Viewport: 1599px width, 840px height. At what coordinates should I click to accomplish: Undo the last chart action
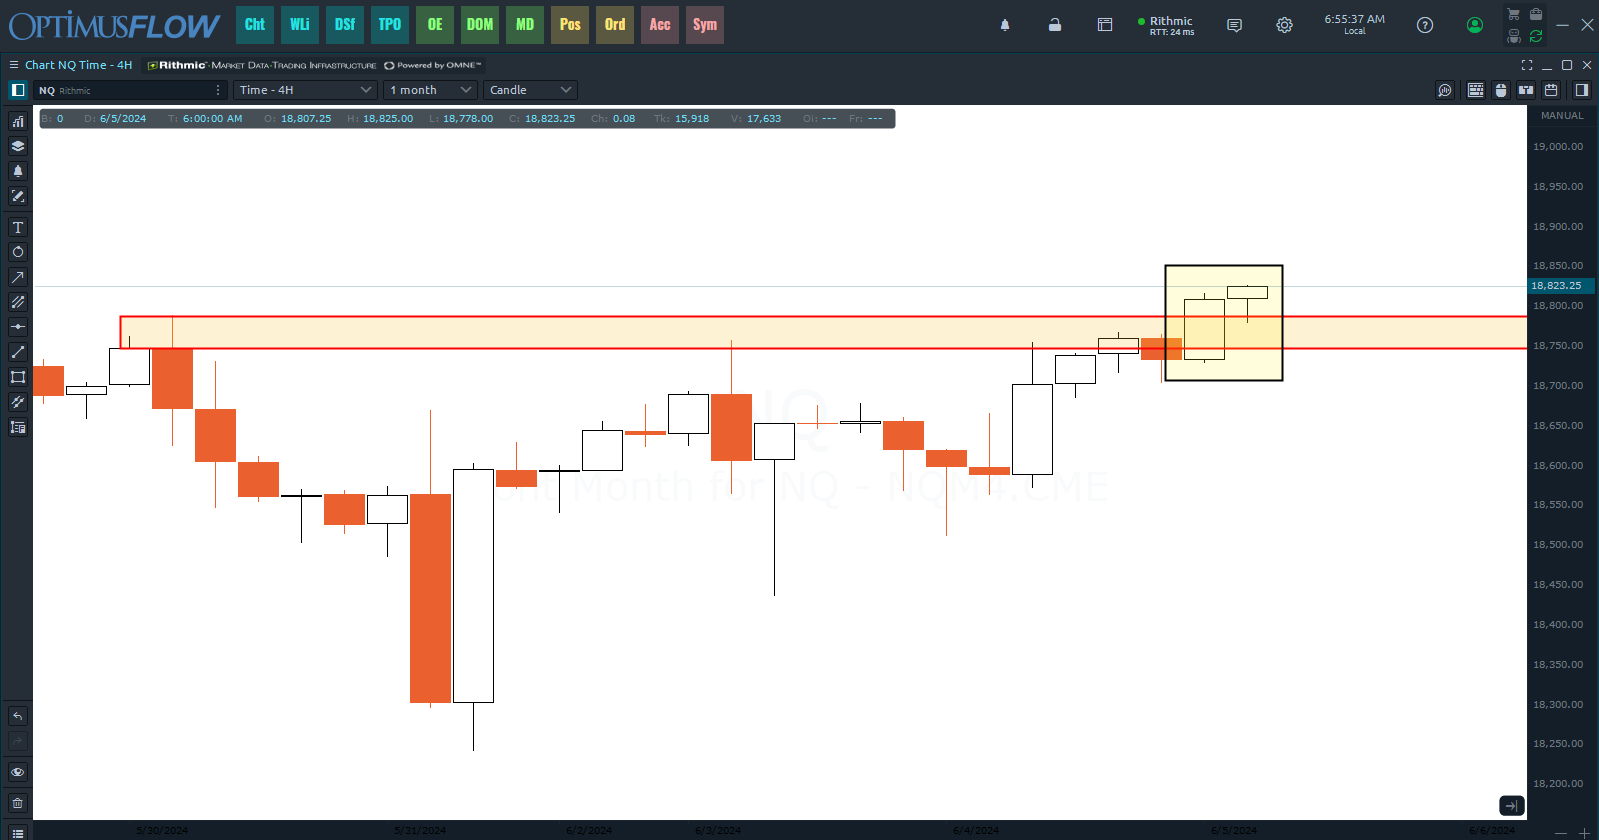[17, 716]
